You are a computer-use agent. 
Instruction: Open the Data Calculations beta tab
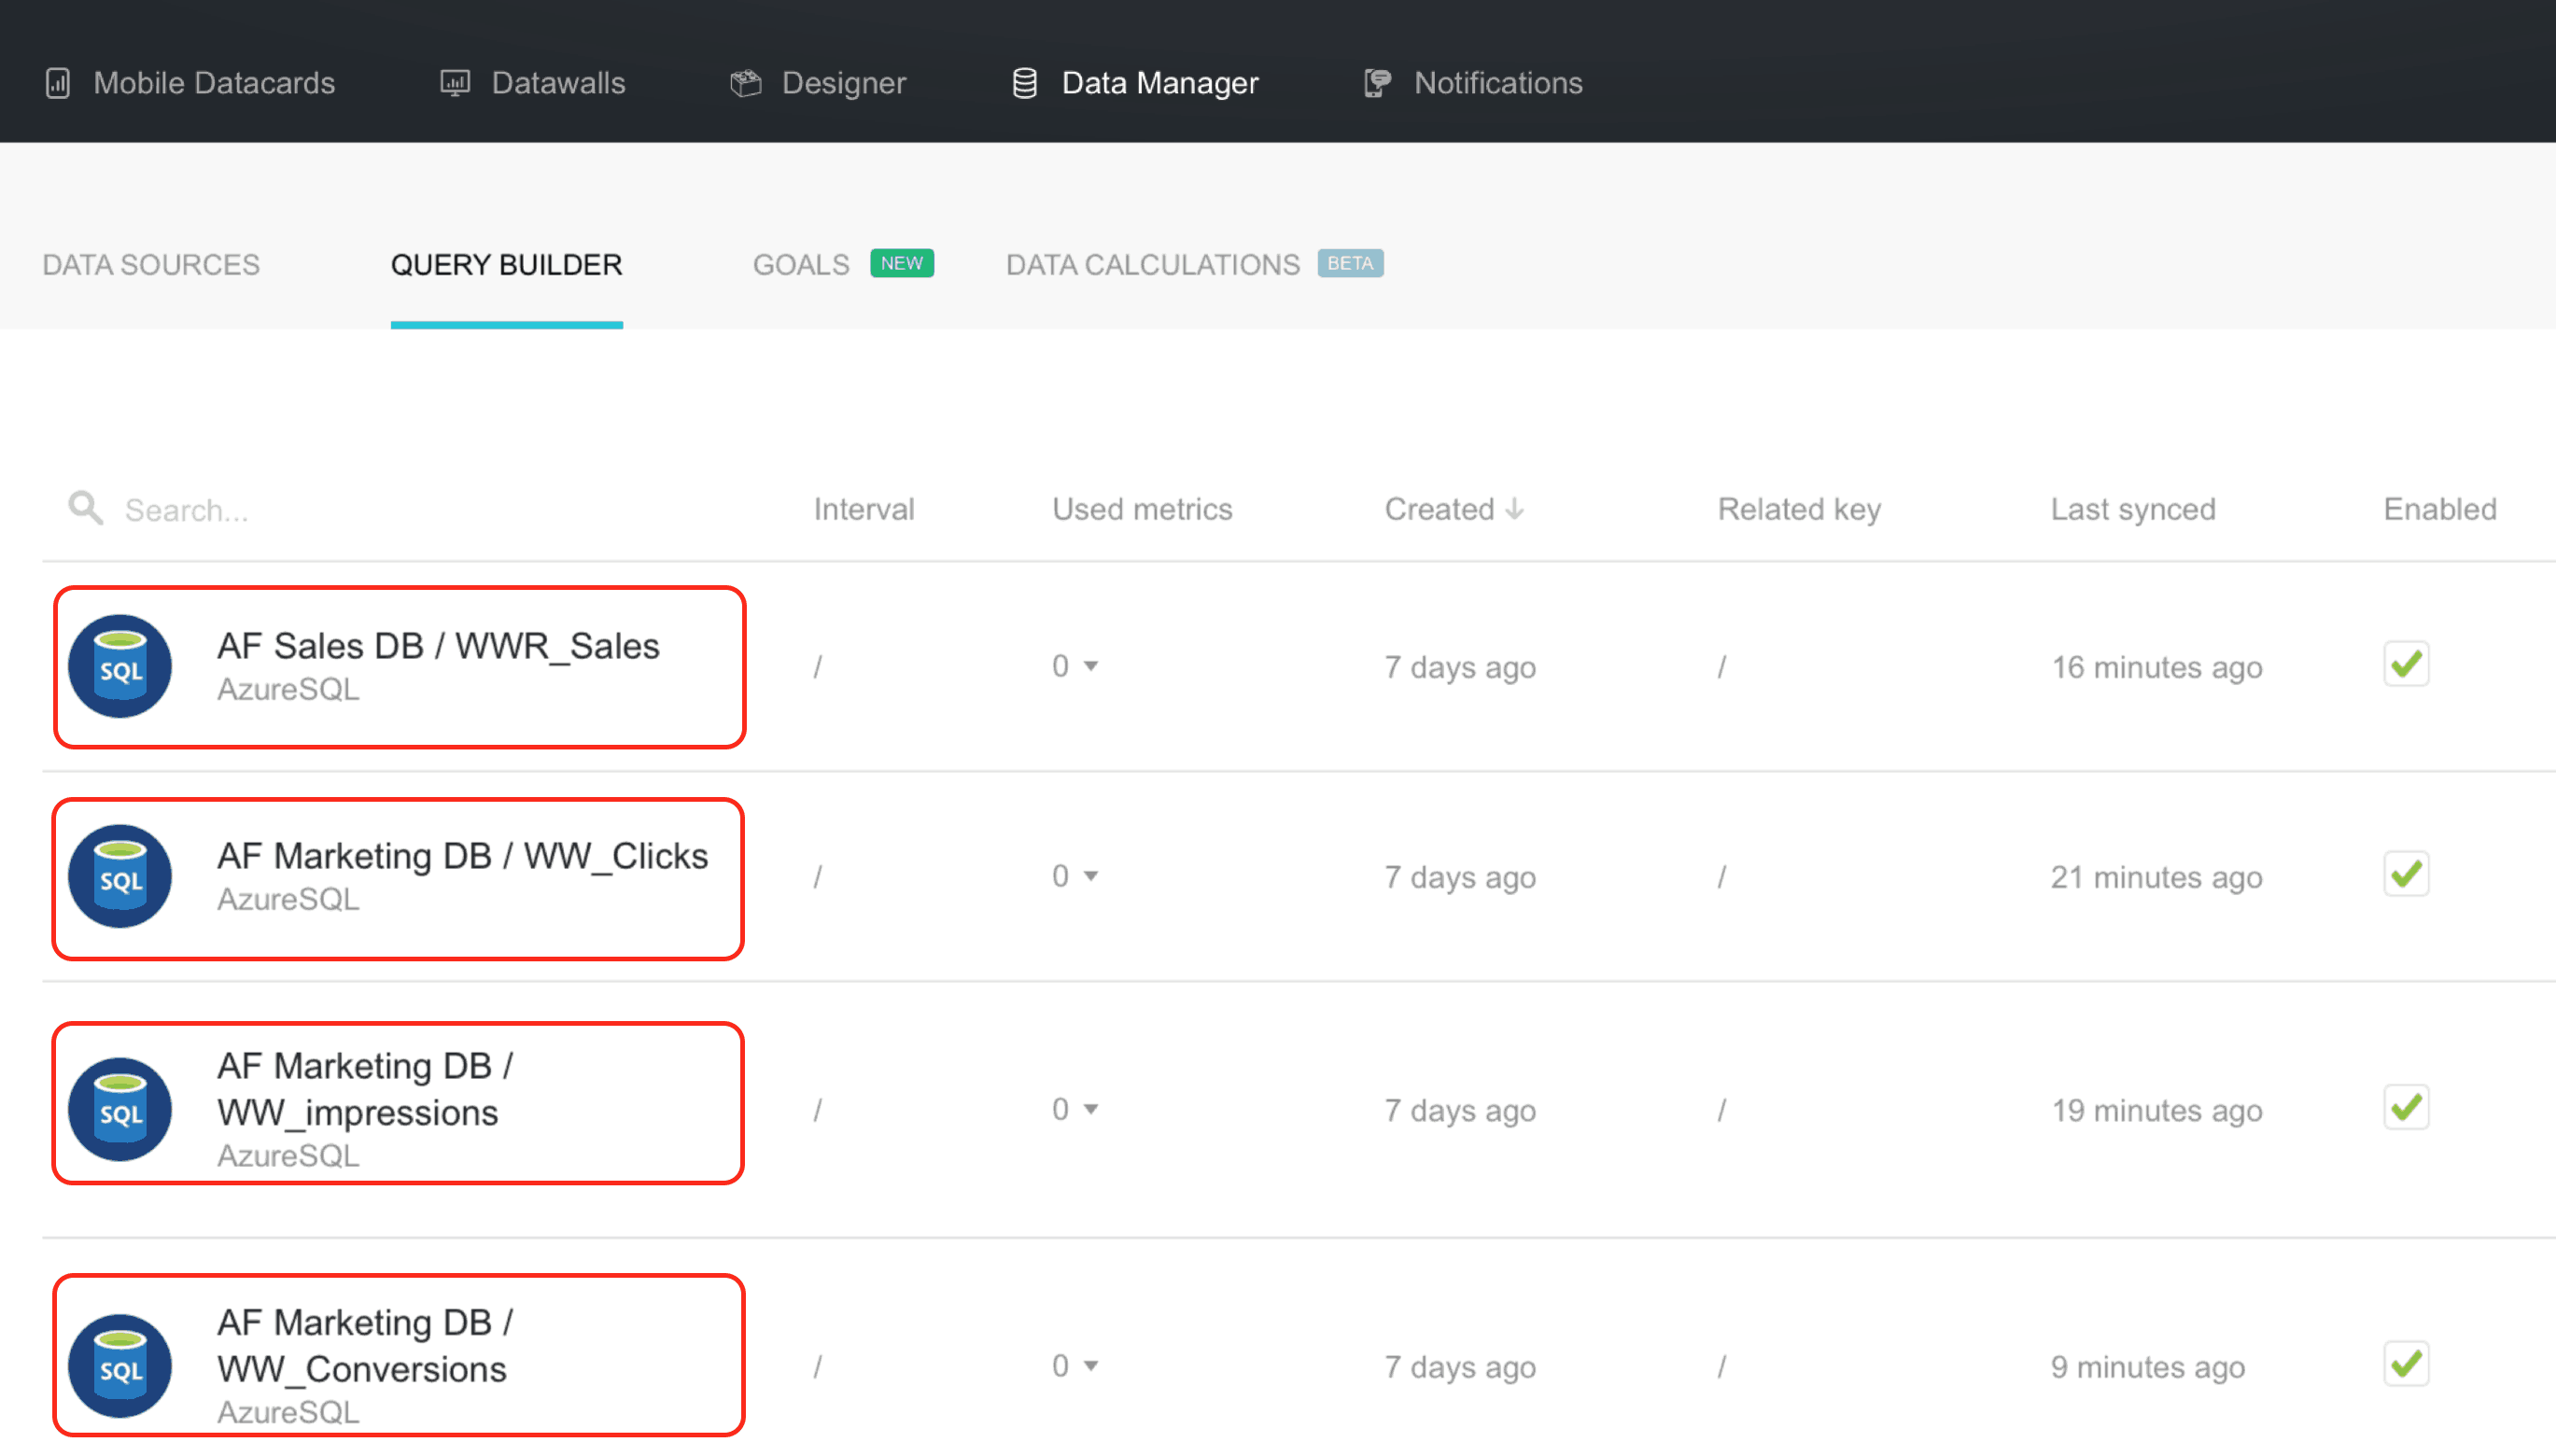(1152, 265)
